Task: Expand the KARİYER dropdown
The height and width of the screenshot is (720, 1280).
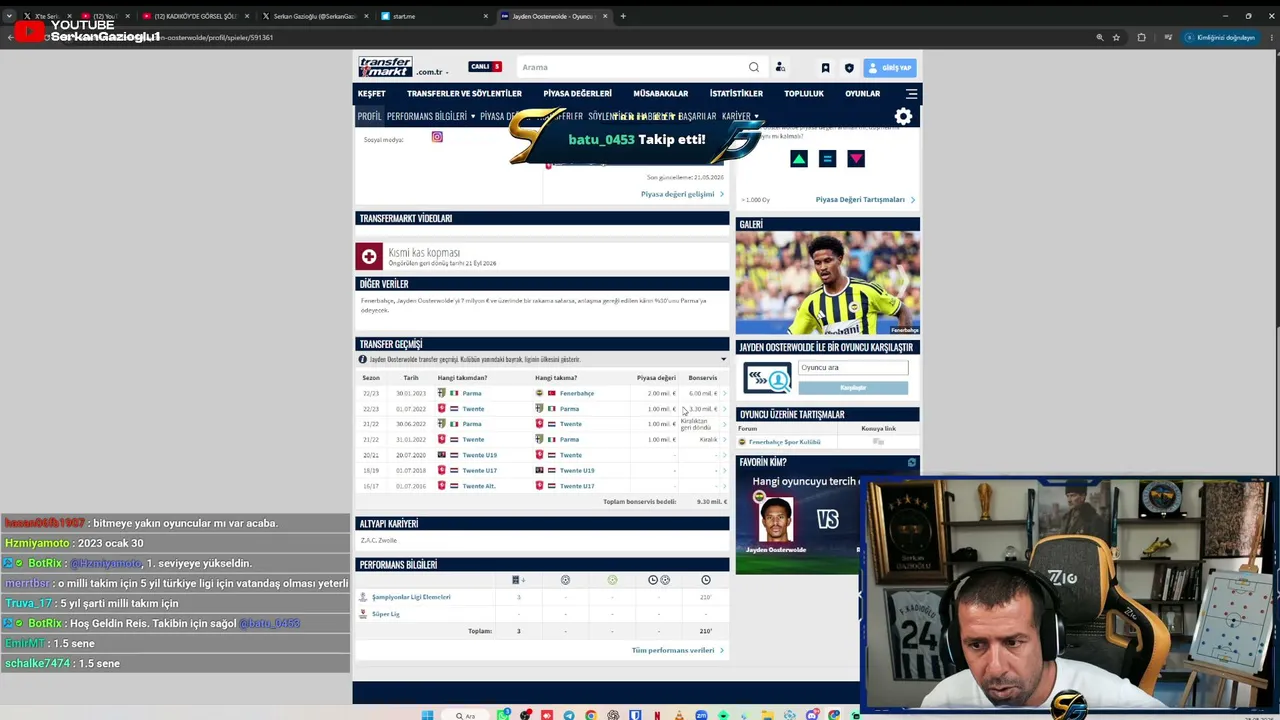Action: (x=740, y=116)
